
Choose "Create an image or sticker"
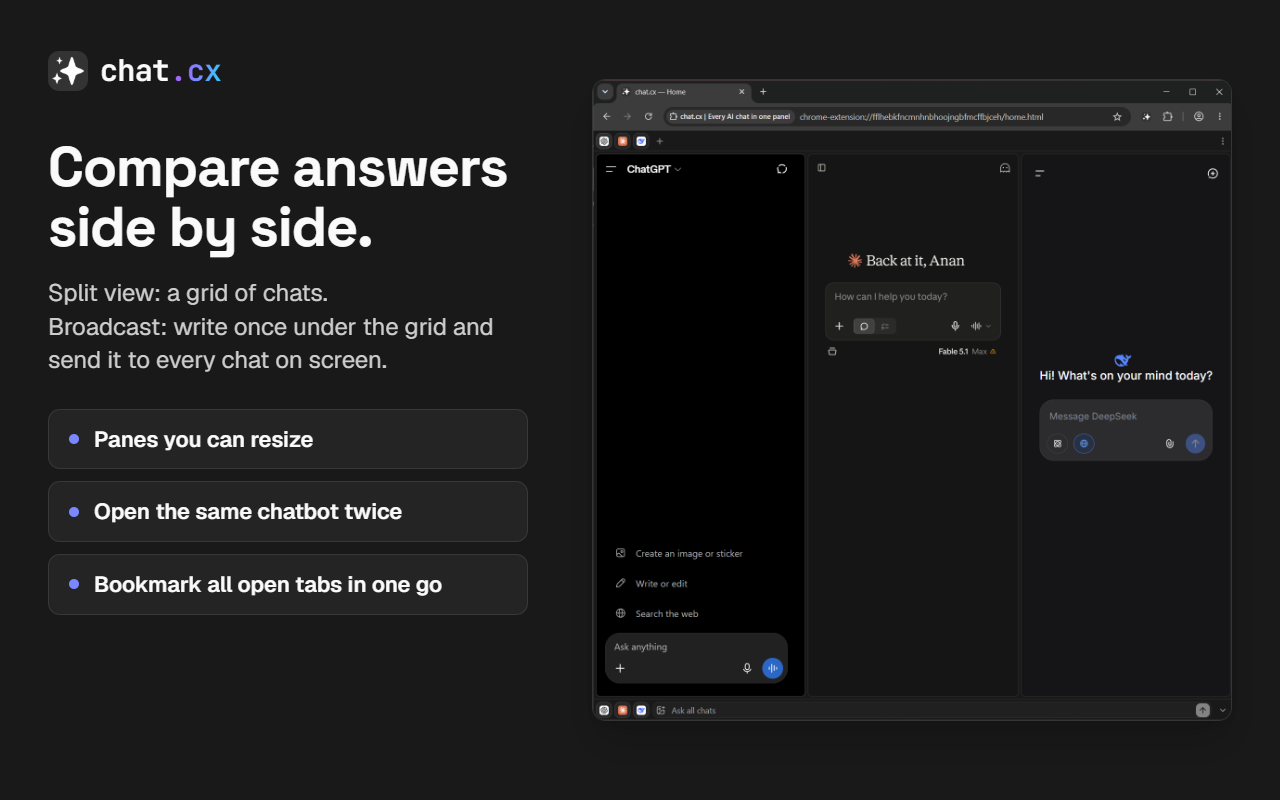click(680, 553)
